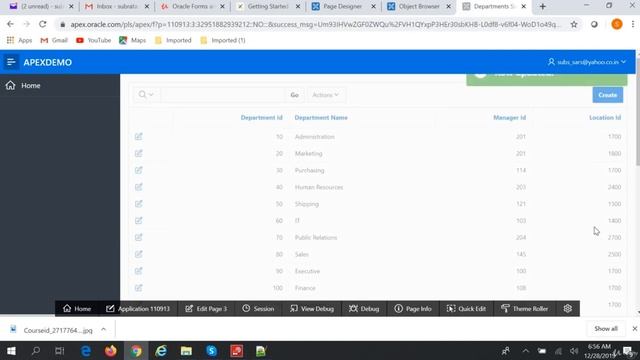Open the search column selector magnifier dropdown

(x=146, y=95)
